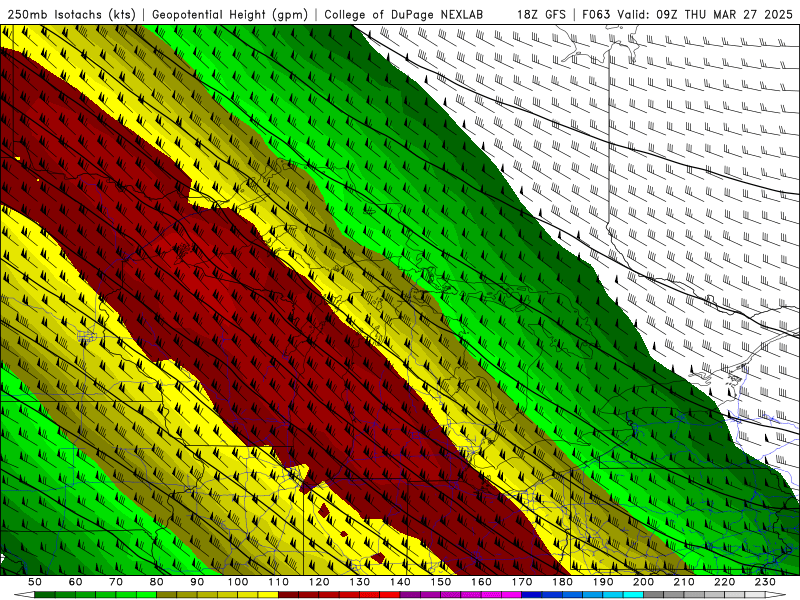
Task: Click the 160 label on the color scale
Action: (481, 582)
